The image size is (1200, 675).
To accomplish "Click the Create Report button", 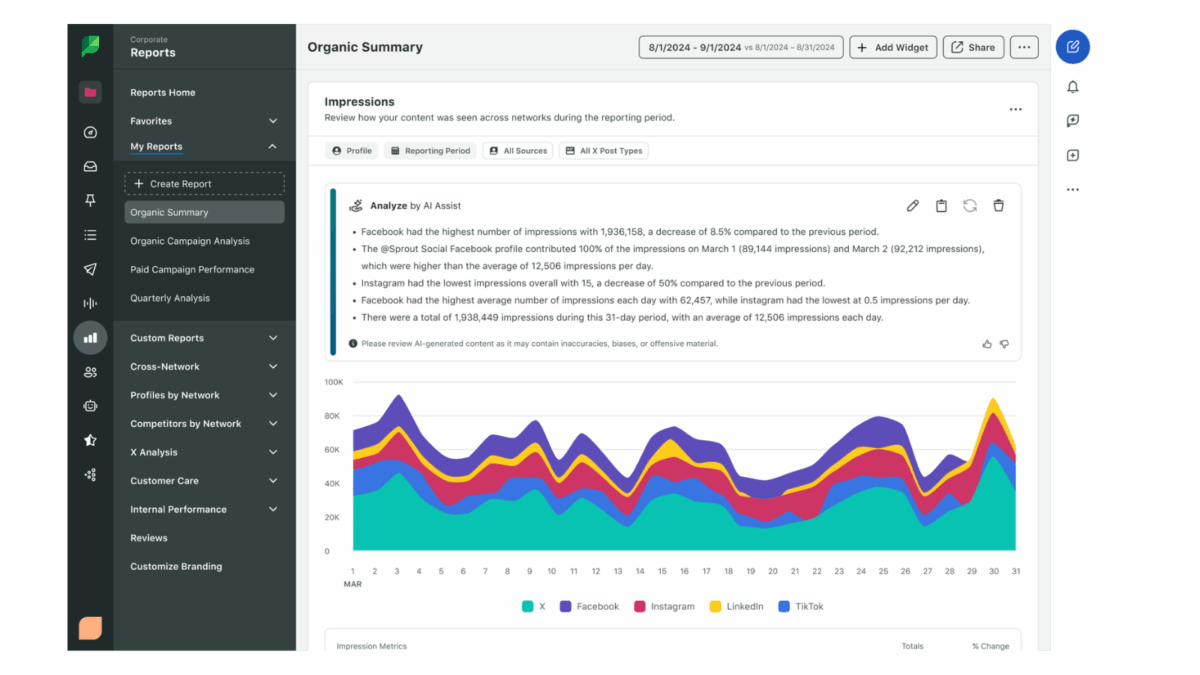I will pyautogui.click(x=204, y=184).
